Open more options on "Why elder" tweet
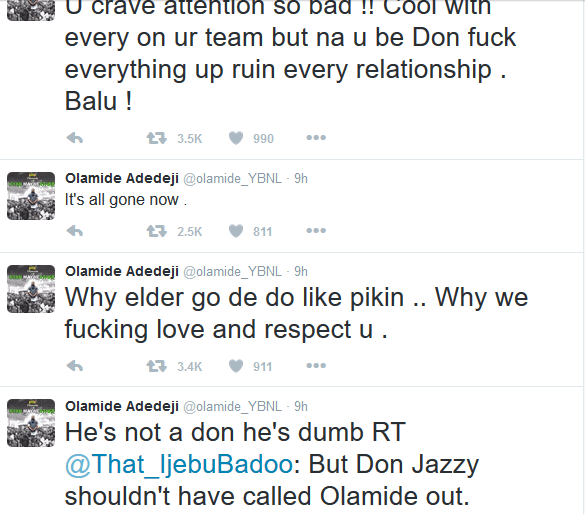The height and width of the screenshot is (514, 585). 316,366
